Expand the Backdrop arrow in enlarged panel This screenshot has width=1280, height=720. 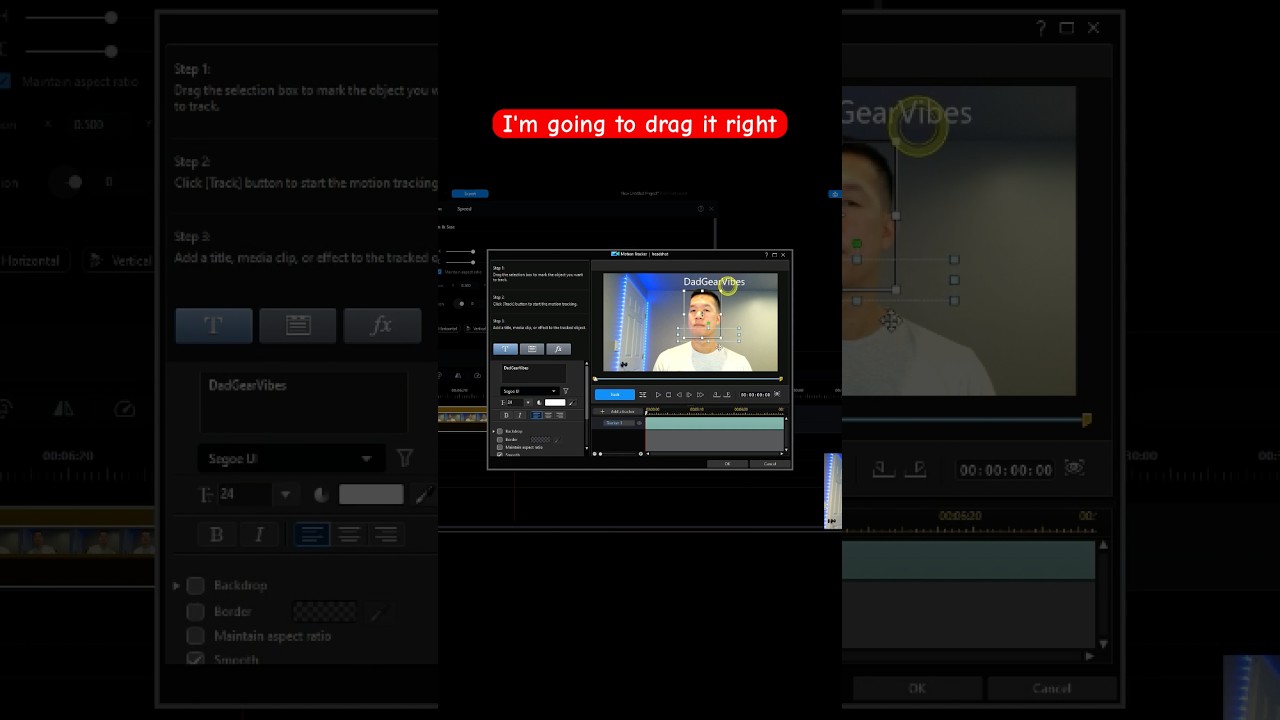pos(177,585)
